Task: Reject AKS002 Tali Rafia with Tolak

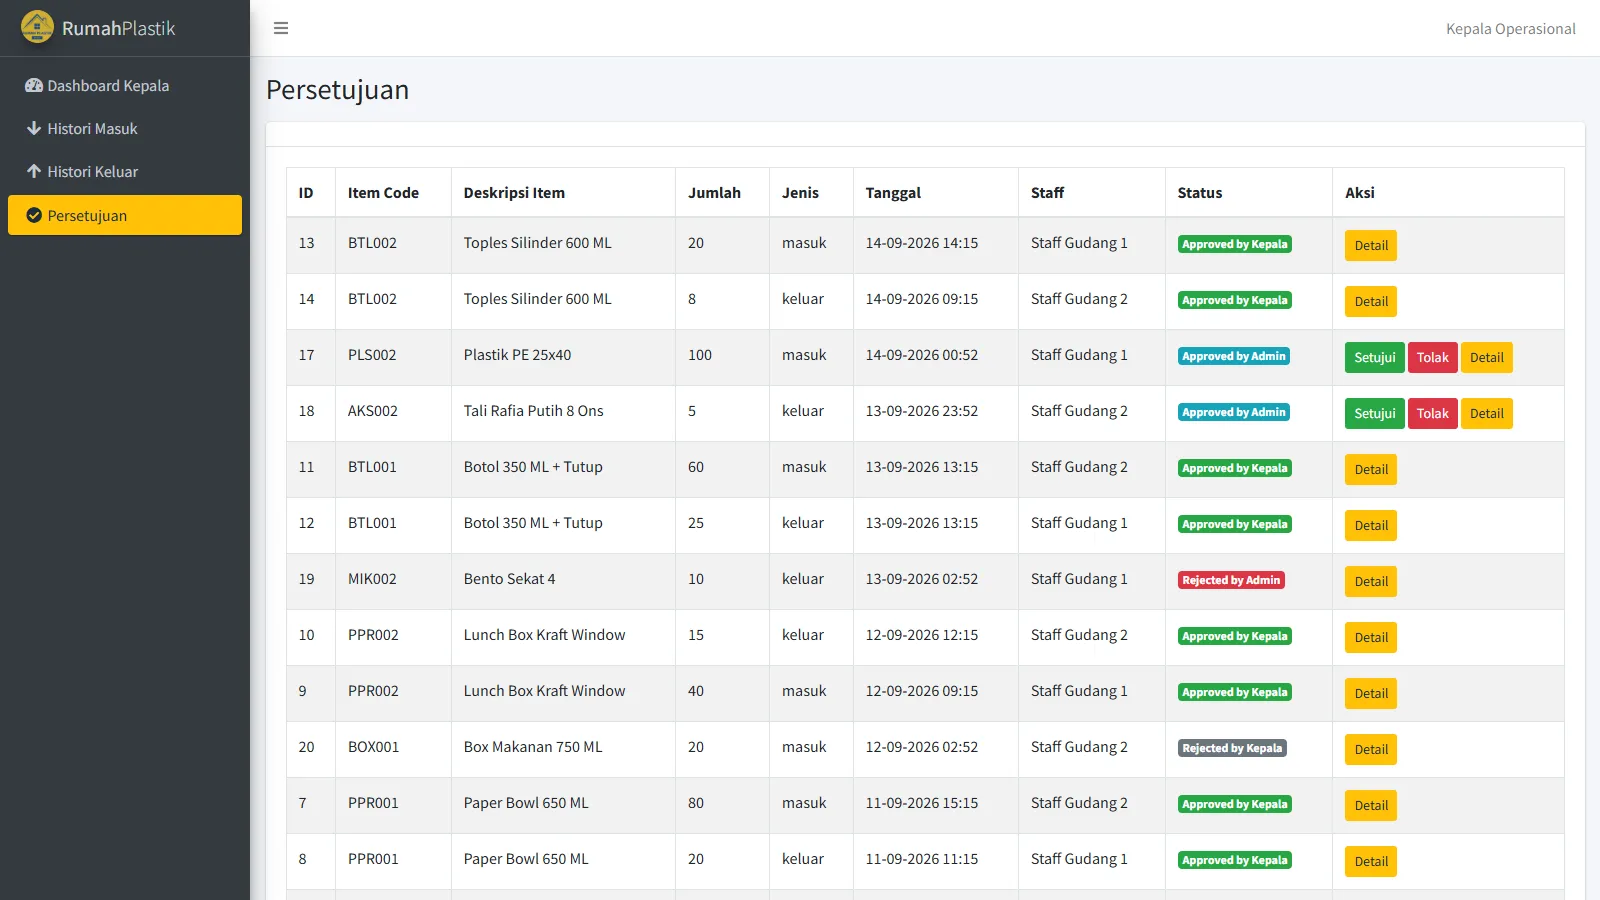Action: [1432, 413]
